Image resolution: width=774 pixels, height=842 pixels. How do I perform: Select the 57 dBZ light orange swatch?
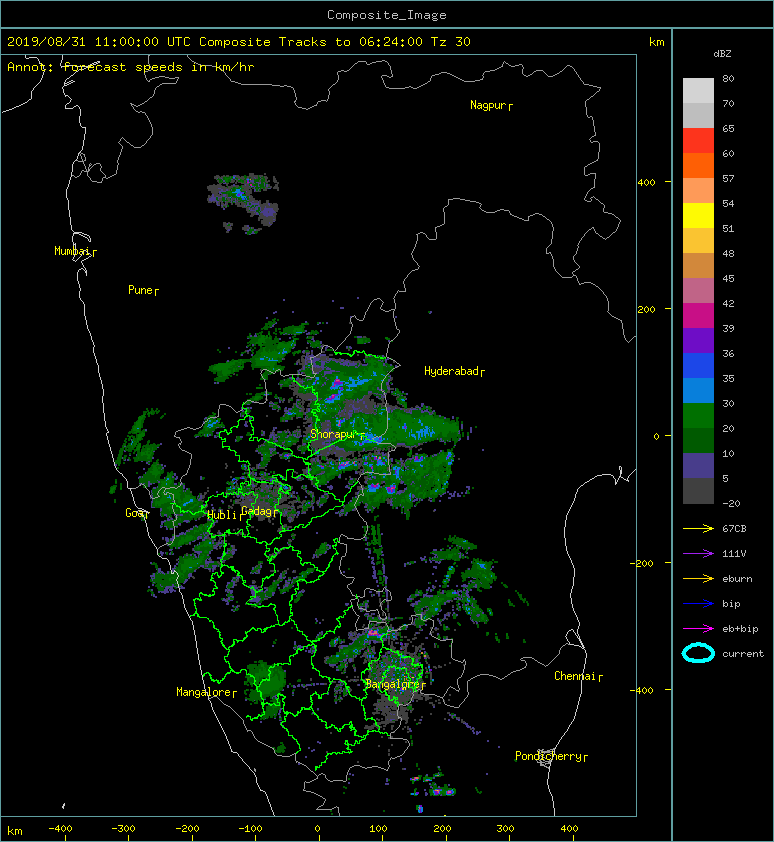(698, 191)
